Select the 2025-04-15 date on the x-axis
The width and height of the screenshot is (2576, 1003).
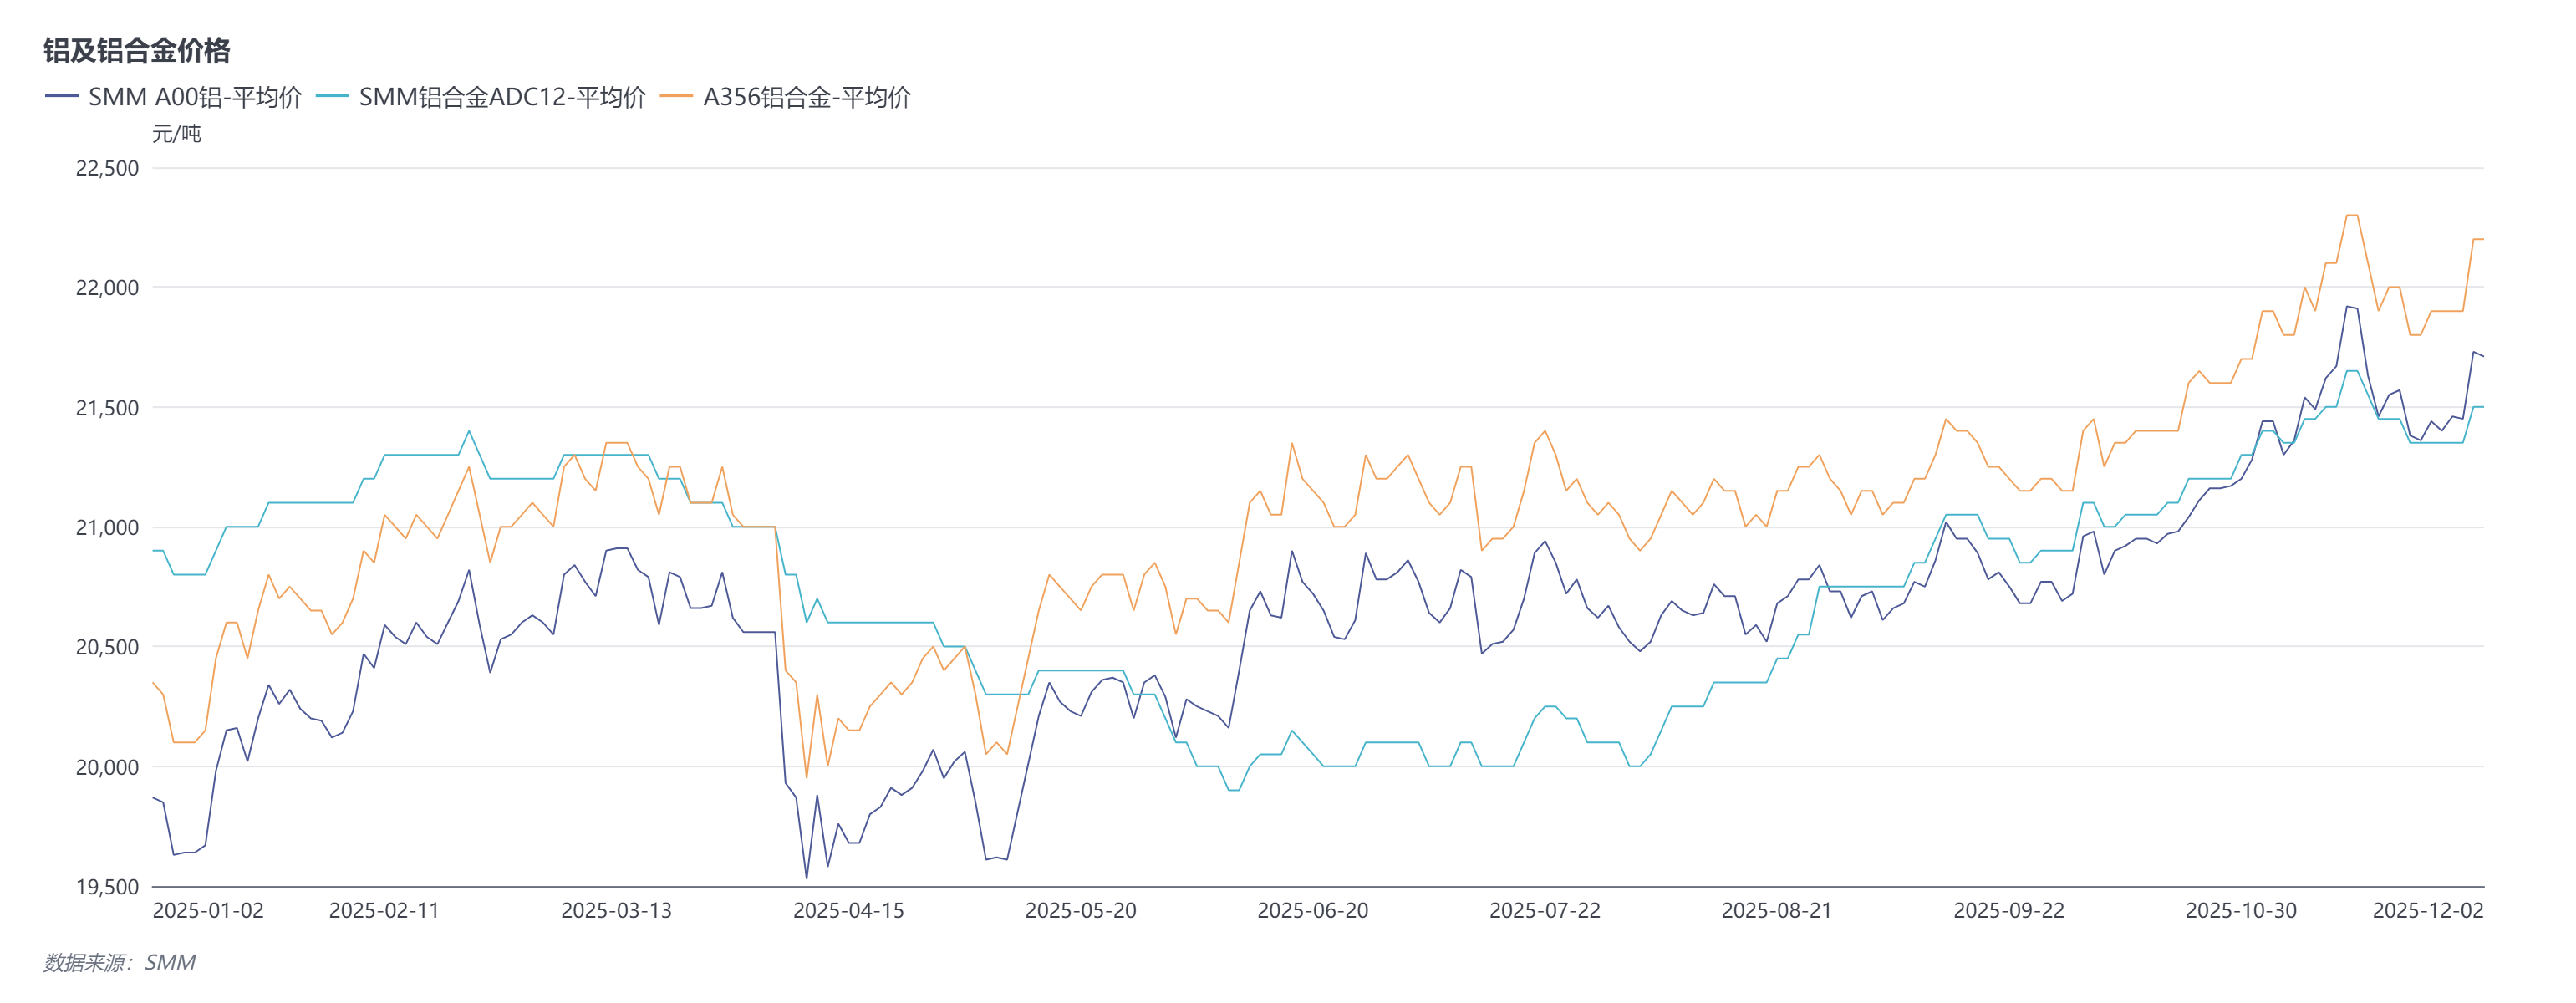(848, 911)
